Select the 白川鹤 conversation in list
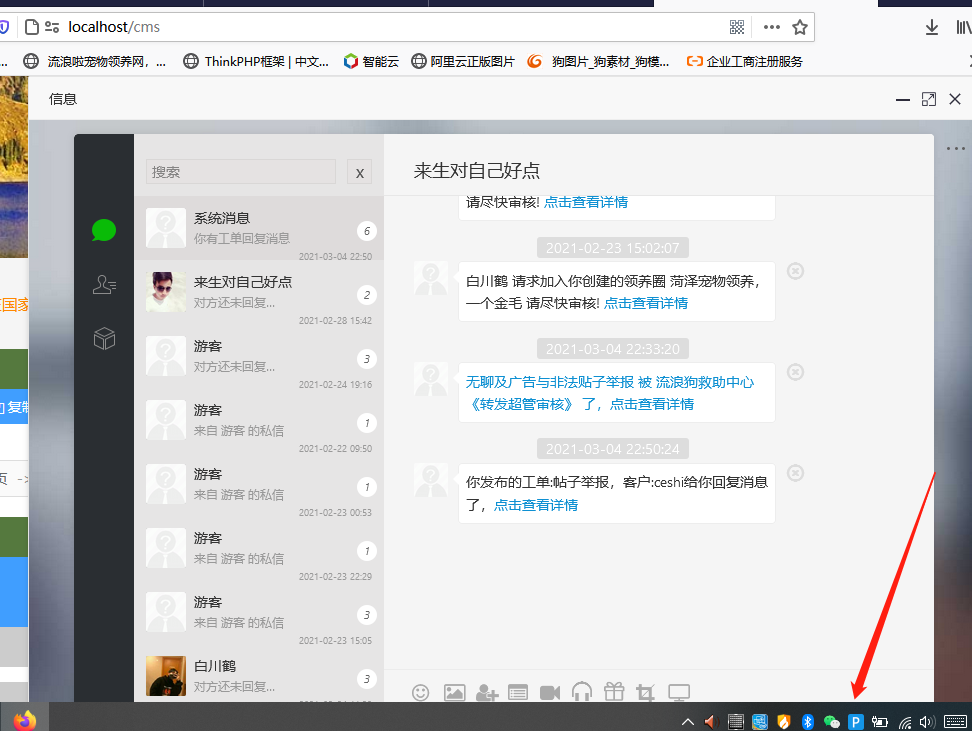Viewport: 972px width, 731px height. click(258, 675)
